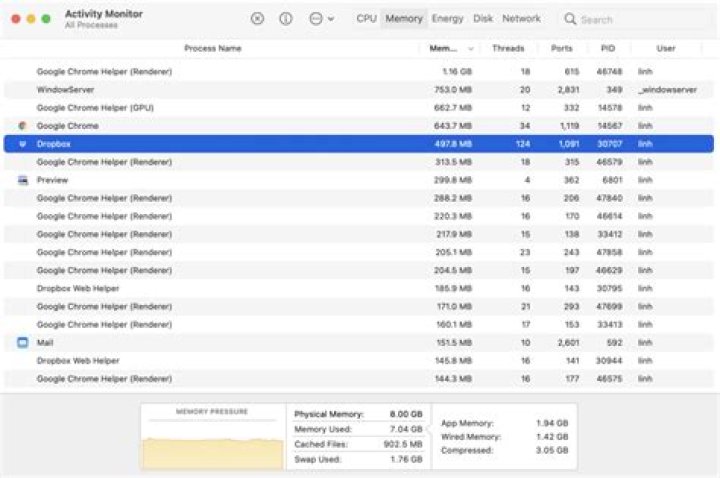Click the Physical Memory 8.00 GB value
Image resolution: width=720 pixels, height=478 pixels.
tap(406, 414)
